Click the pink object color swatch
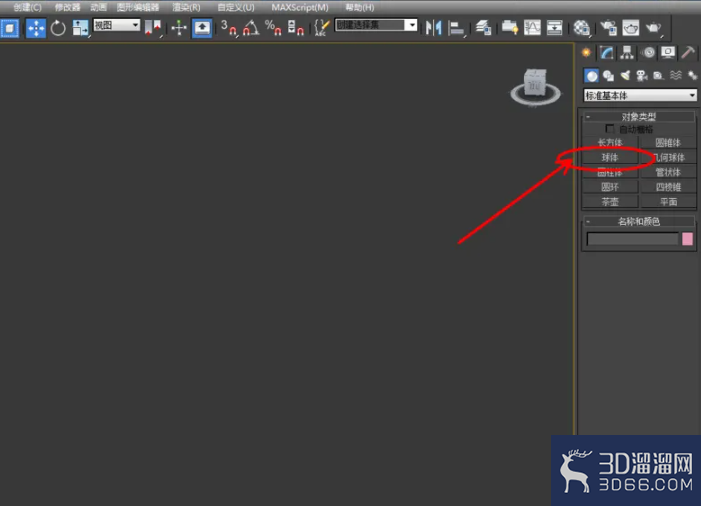 [687, 239]
